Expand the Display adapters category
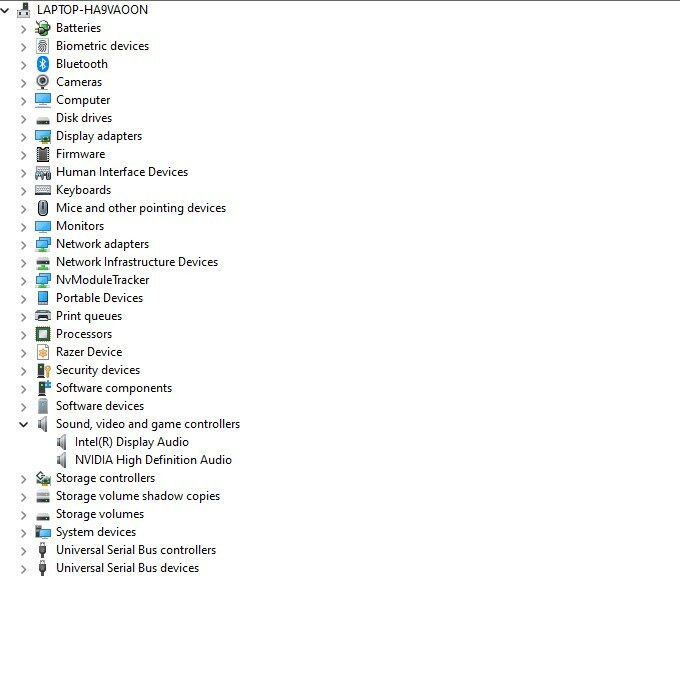Viewport: 680px width, 679px height. pyautogui.click(x=23, y=137)
